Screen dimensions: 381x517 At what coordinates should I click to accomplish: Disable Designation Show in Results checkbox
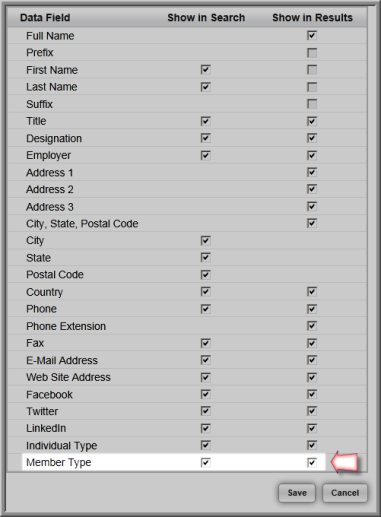click(312, 138)
